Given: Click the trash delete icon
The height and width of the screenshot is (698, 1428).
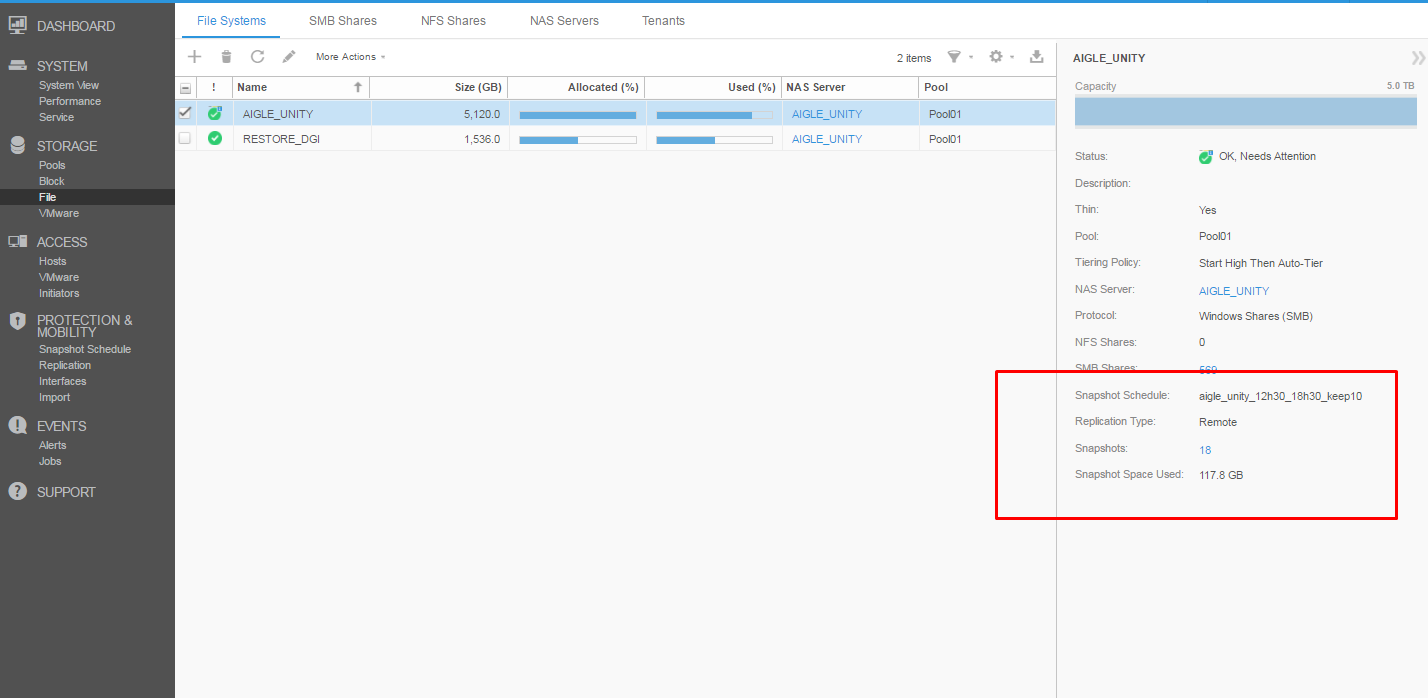Looking at the screenshot, I should (x=226, y=57).
